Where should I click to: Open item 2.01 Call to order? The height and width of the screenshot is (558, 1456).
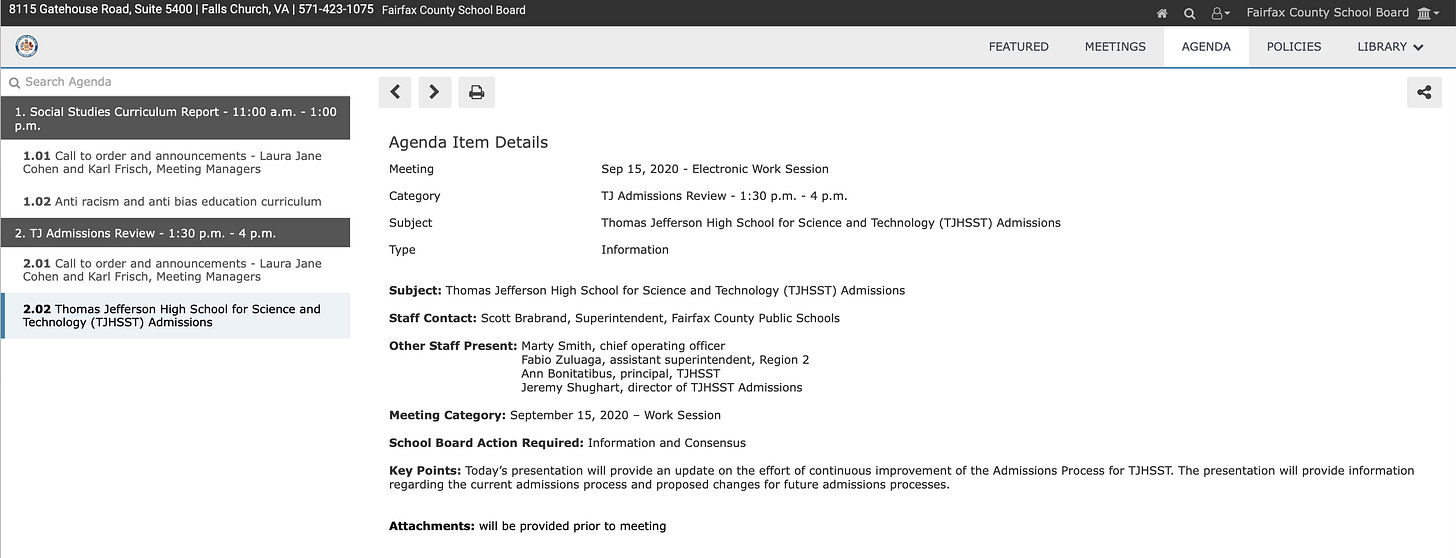[175, 270]
